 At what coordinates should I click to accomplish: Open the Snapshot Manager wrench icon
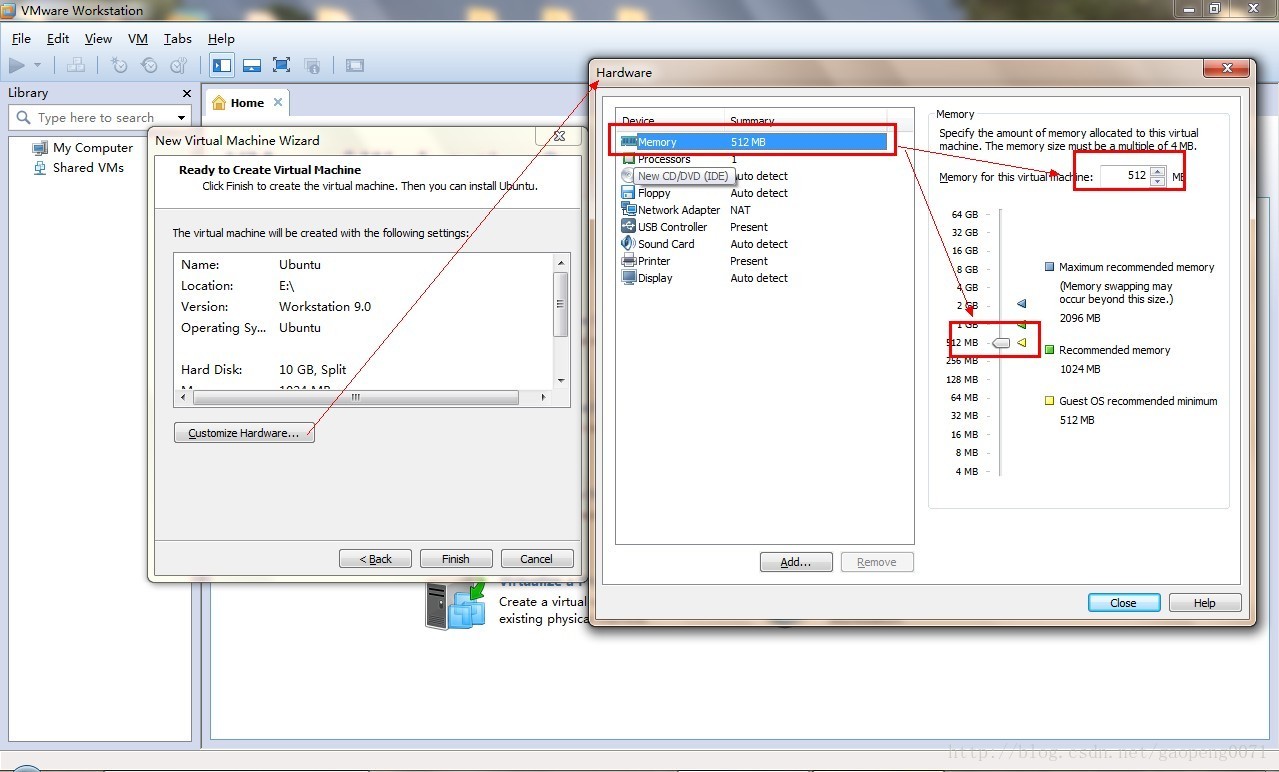click(x=179, y=66)
